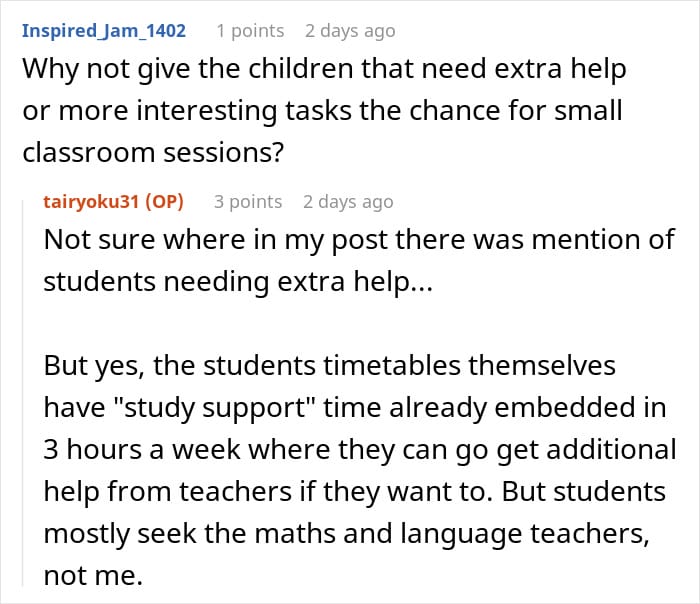This screenshot has width=700, height=604.
Task: Open tairyoku31 (OP) username link
Action: 113,202
